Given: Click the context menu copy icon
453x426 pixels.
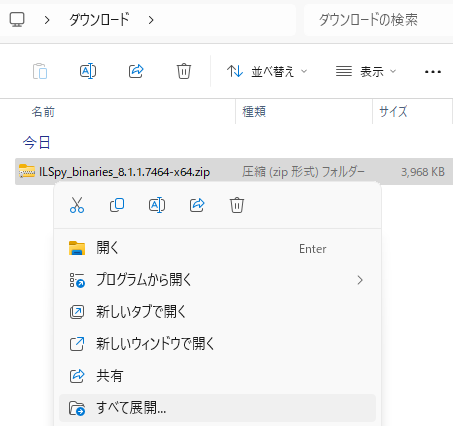Looking at the screenshot, I should [x=117, y=205].
